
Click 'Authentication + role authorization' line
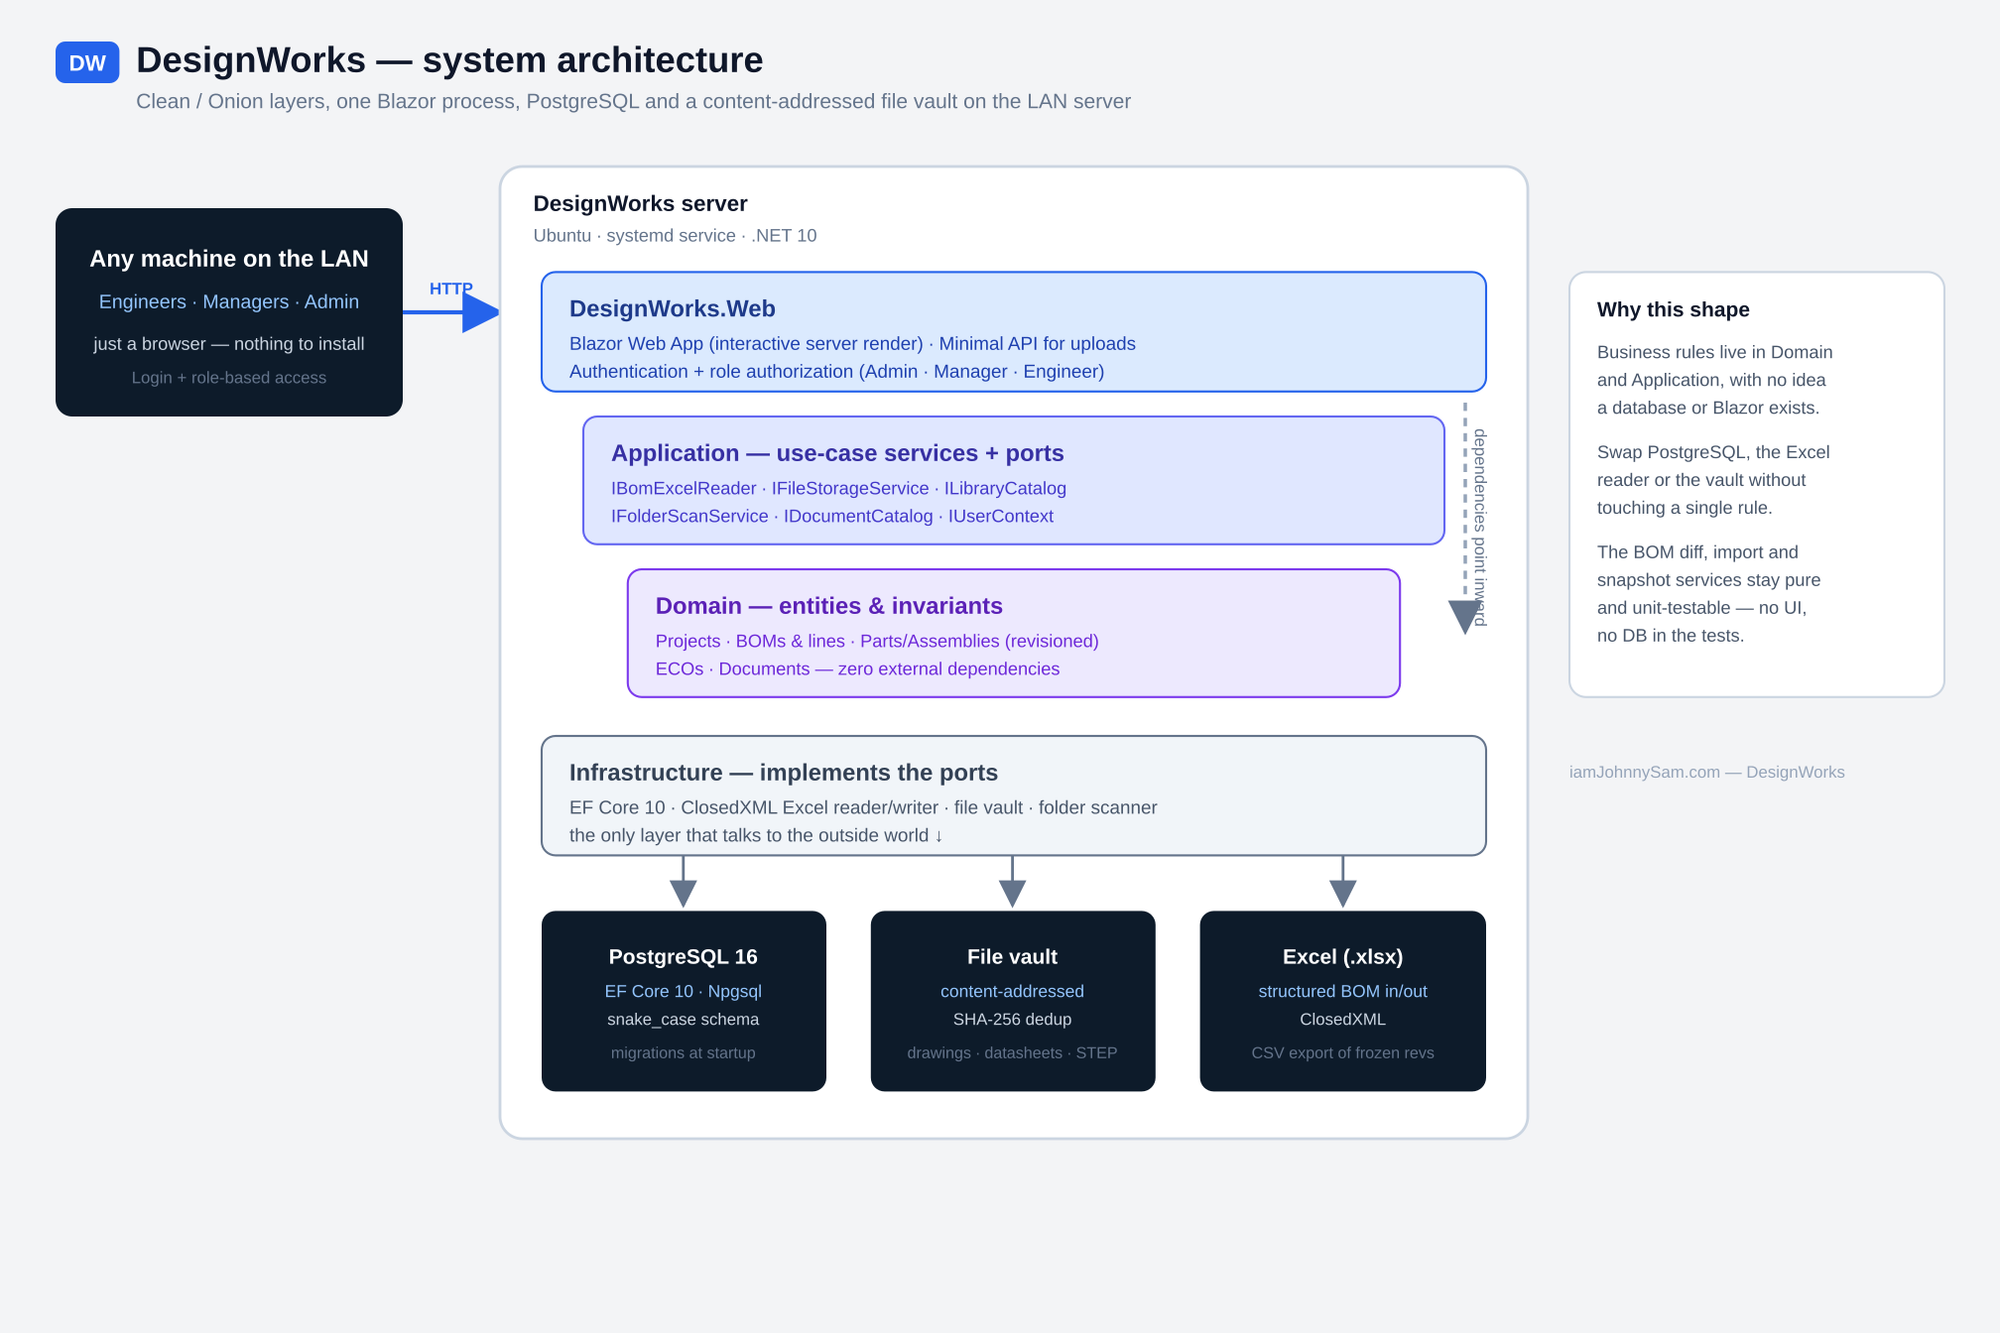click(x=837, y=371)
